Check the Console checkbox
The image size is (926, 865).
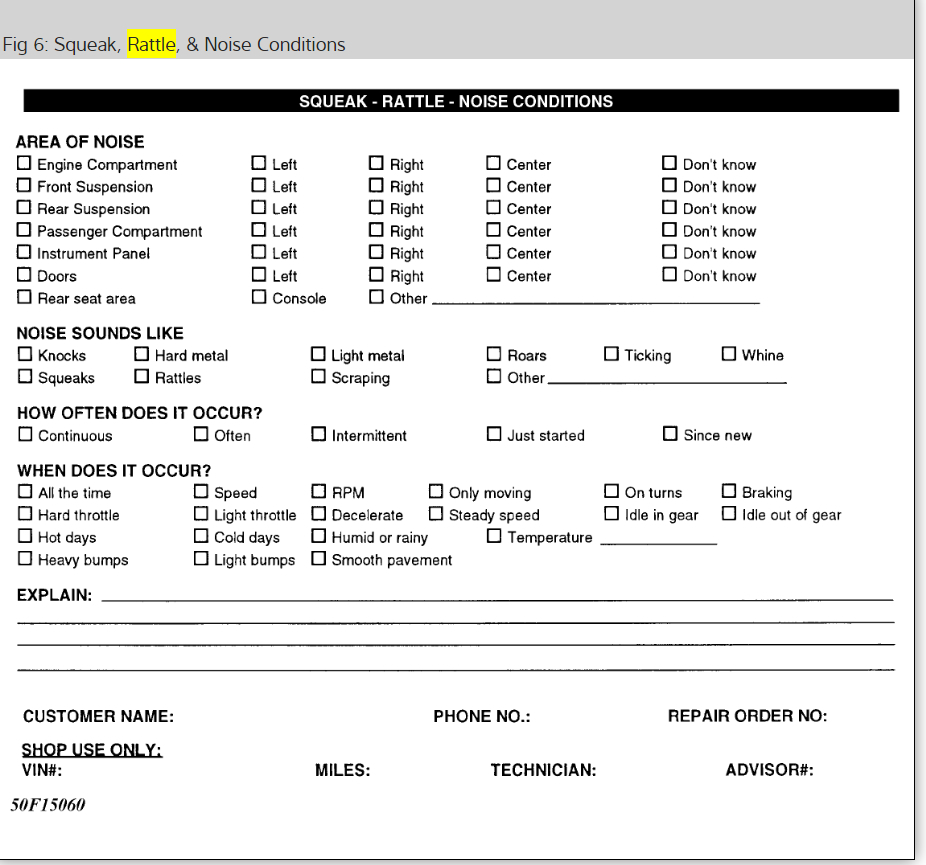[x=259, y=297]
